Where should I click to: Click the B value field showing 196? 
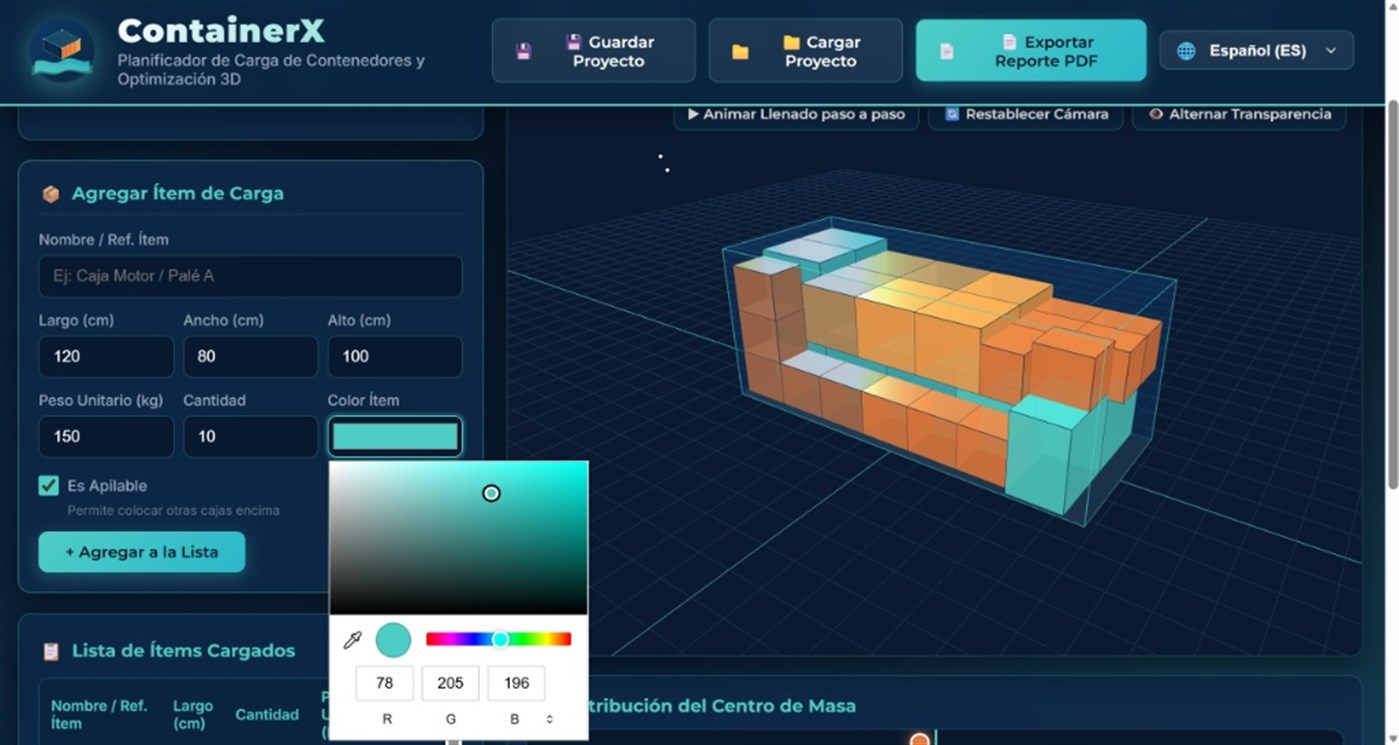point(517,683)
